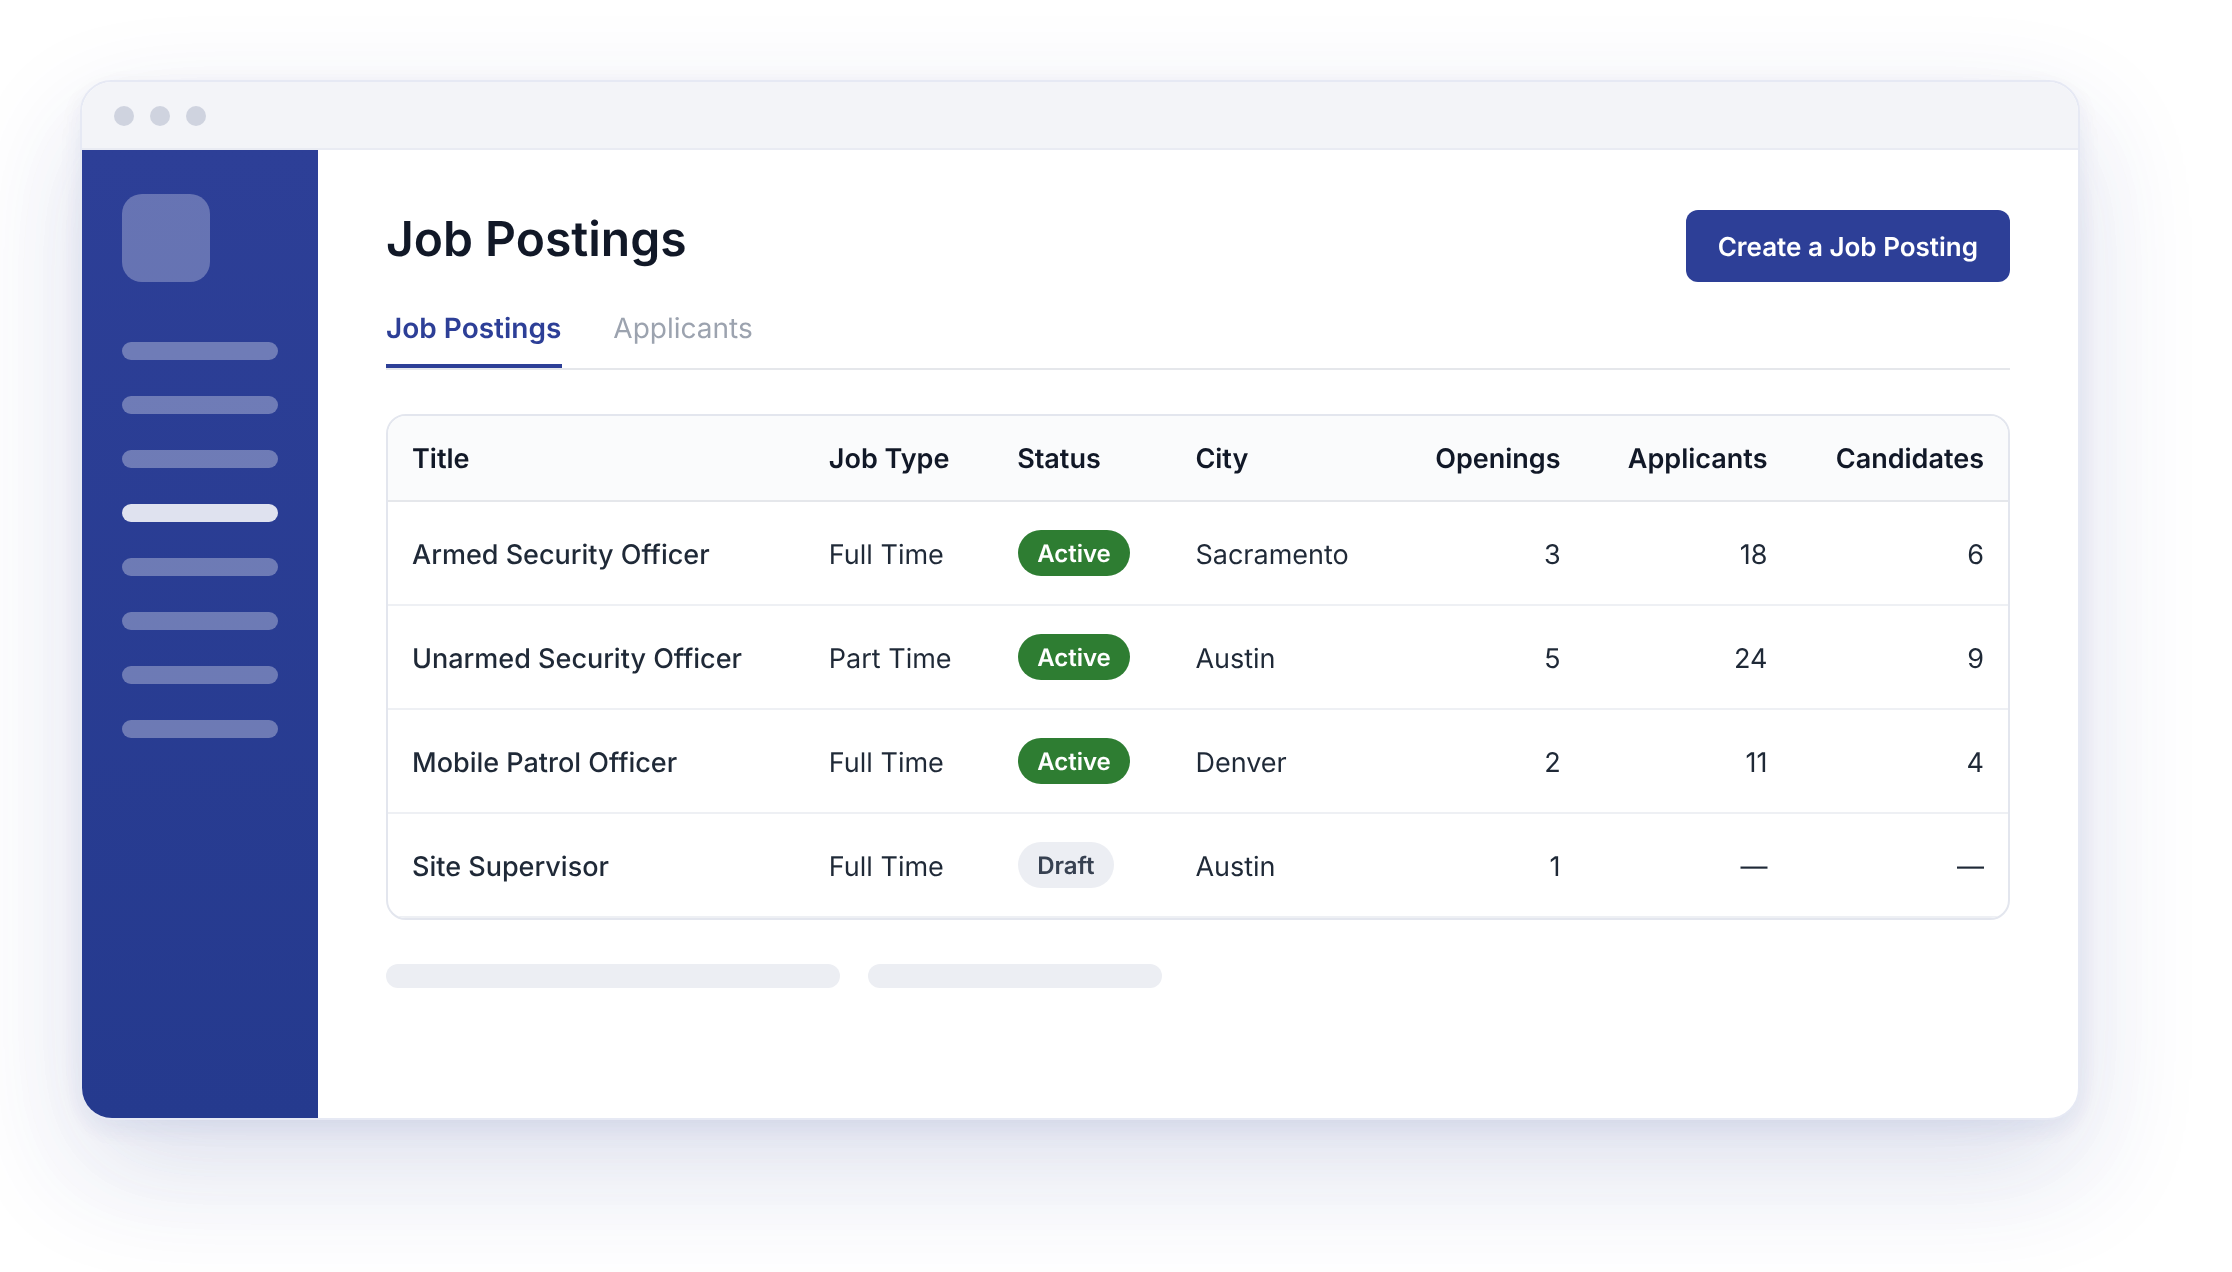Click the Denver city cell

coord(1241,762)
